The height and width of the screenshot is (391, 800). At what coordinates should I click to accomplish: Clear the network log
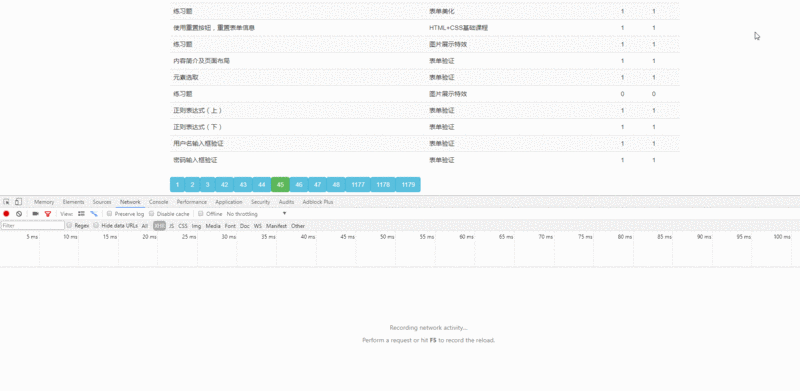(x=19, y=214)
